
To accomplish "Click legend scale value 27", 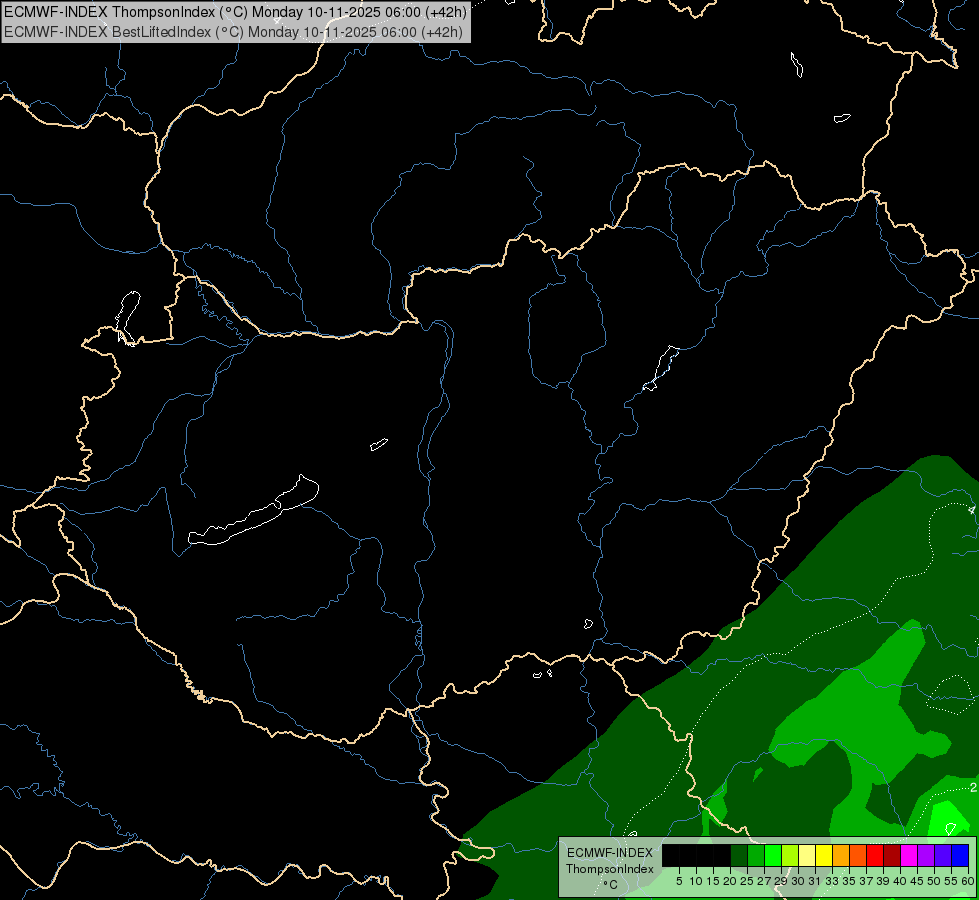I will pos(764,881).
